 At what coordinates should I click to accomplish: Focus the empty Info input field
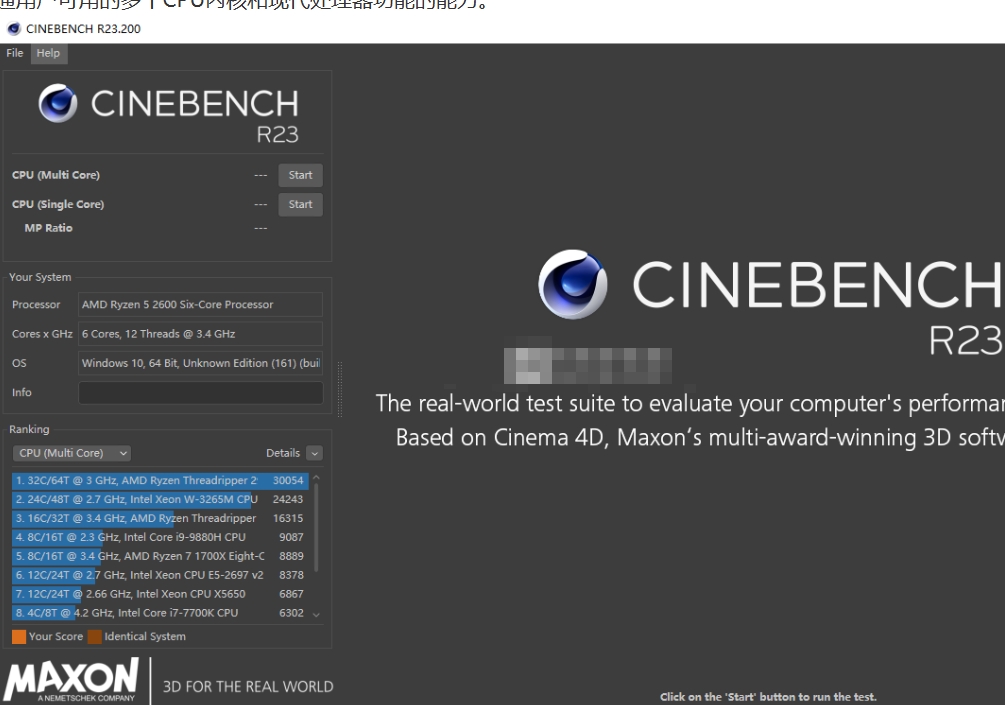pos(200,393)
